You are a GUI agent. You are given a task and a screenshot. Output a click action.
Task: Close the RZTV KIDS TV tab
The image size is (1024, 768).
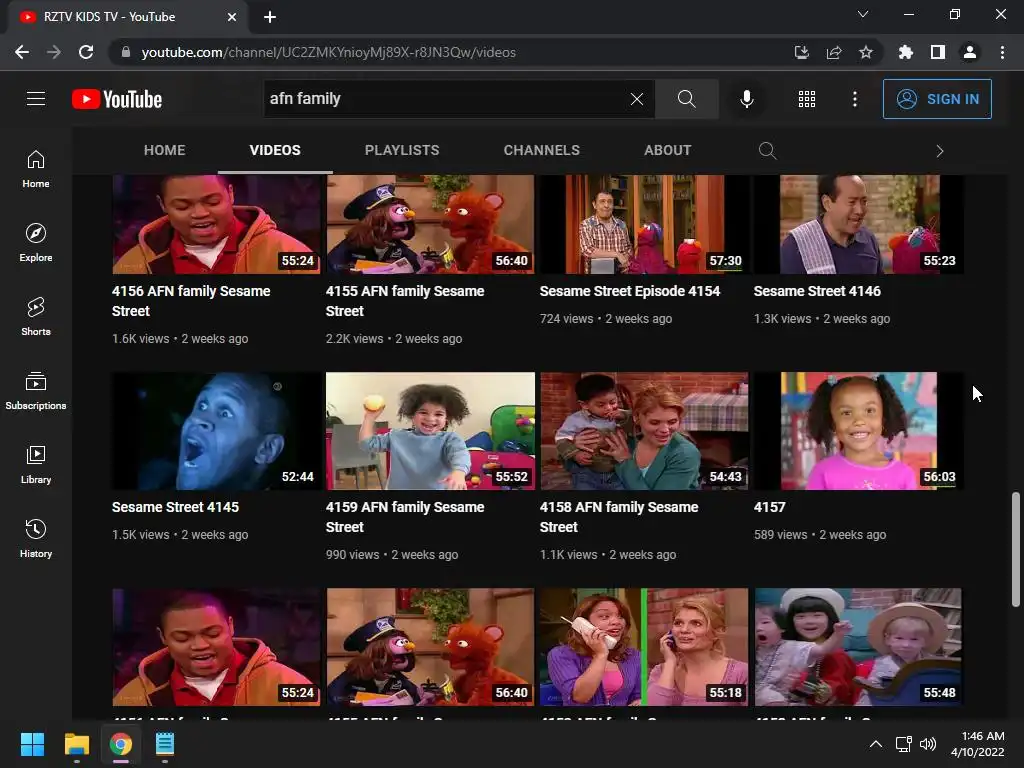pyautogui.click(x=232, y=17)
